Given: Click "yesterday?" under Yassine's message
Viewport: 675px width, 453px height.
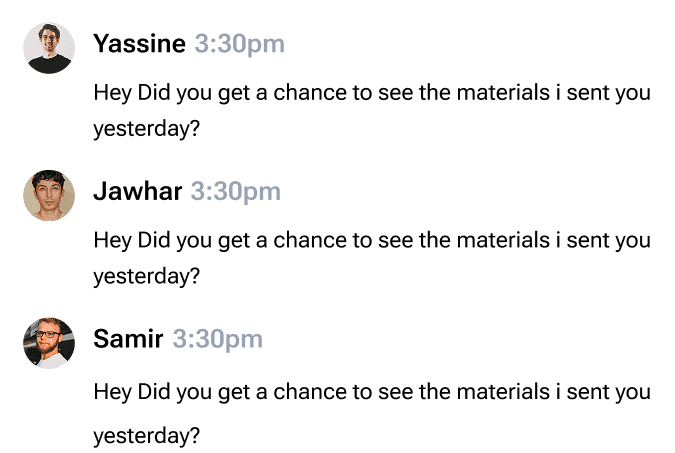Looking at the screenshot, I should [146, 129].
